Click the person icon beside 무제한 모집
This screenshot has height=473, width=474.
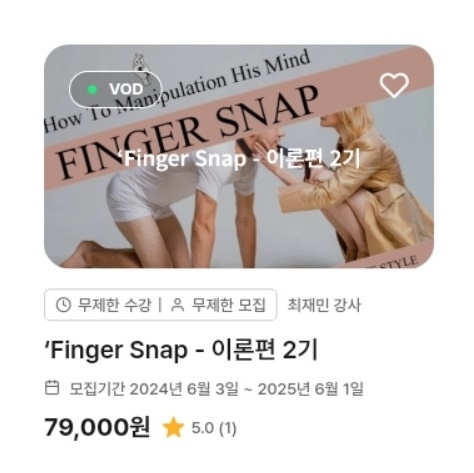(178, 305)
